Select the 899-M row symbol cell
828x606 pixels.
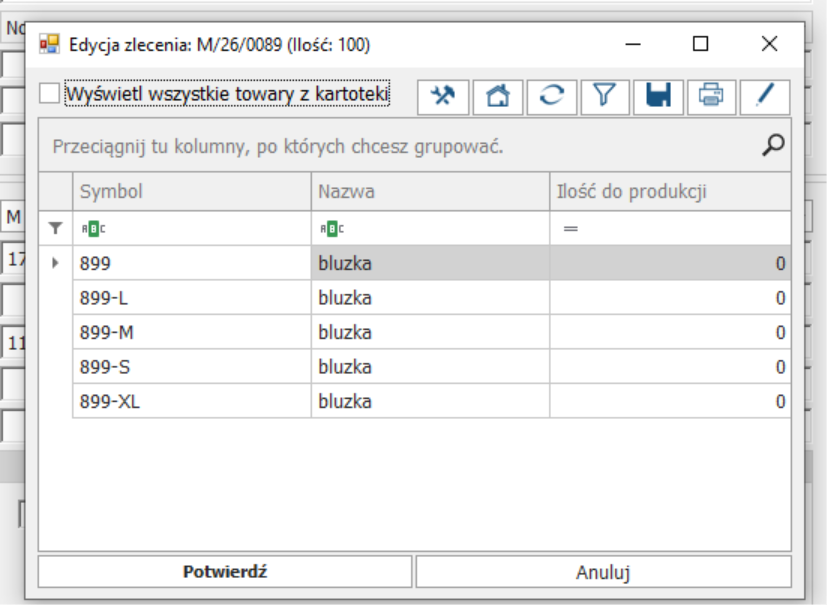(x=191, y=332)
